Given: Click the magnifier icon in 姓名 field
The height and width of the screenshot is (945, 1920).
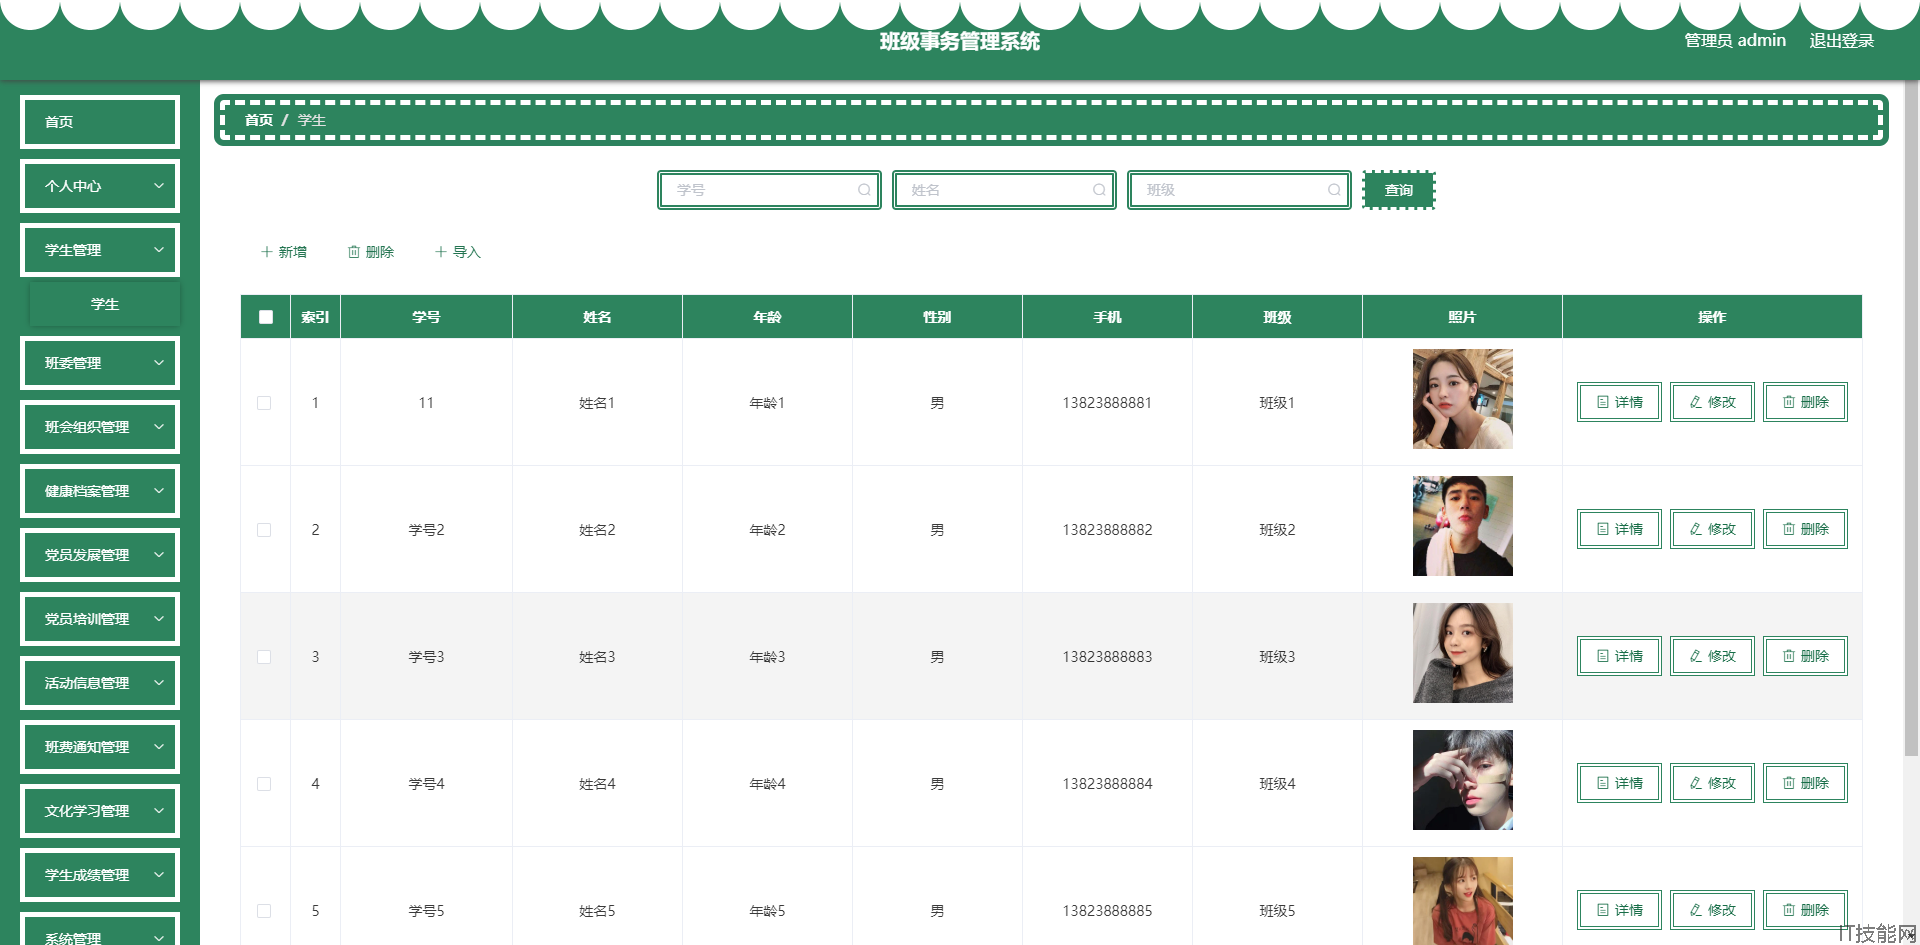Looking at the screenshot, I should (x=1099, y=190).
